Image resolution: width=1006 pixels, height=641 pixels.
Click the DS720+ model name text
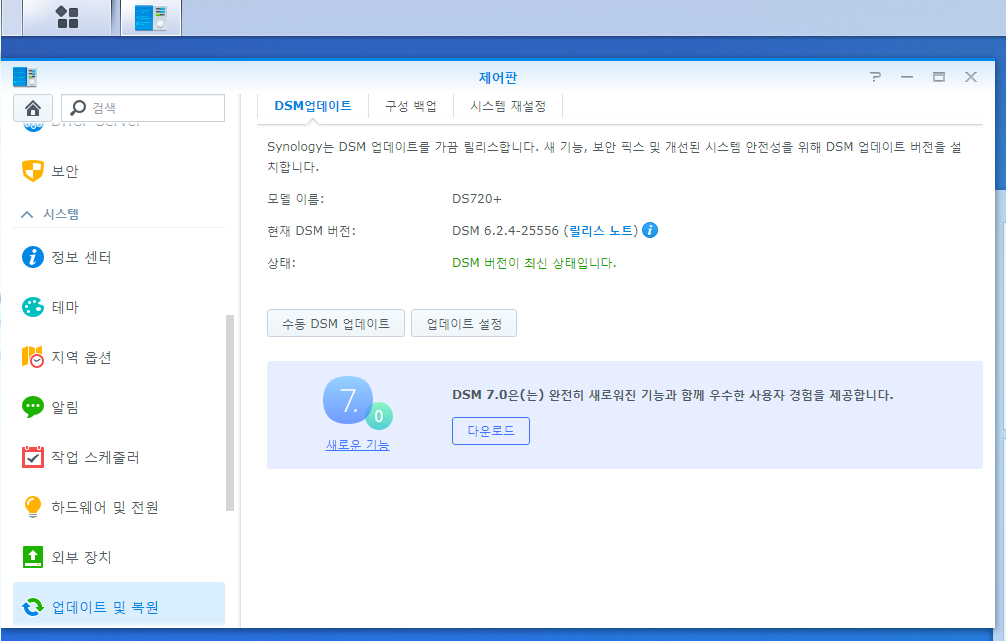(477, 199)
